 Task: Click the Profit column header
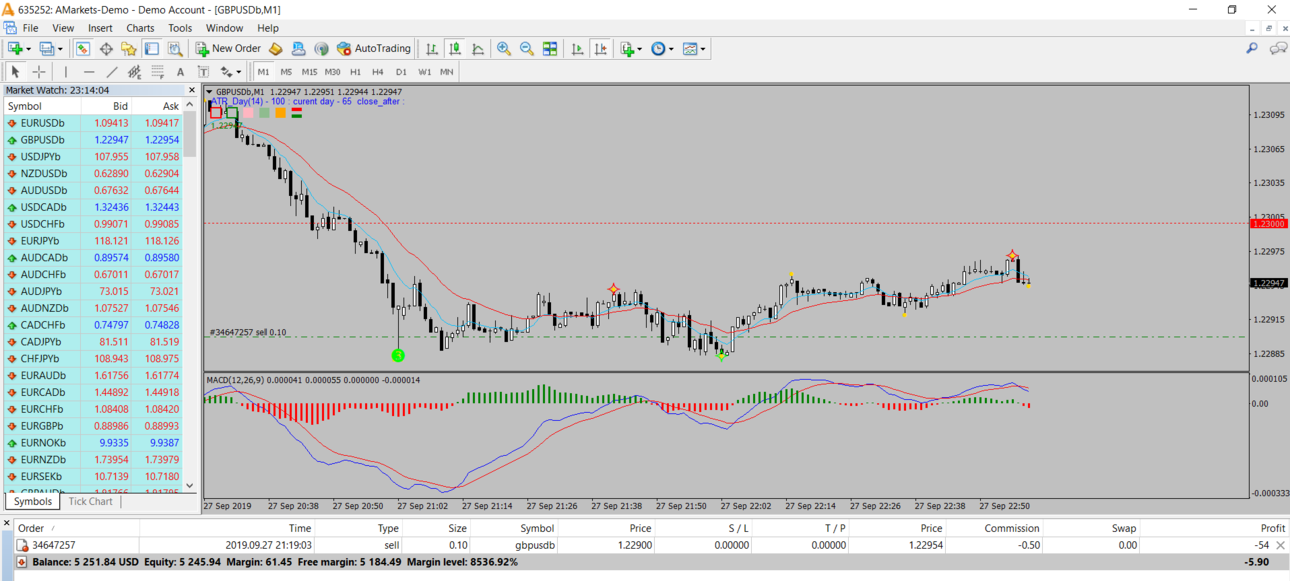[x=1272, y=528]
